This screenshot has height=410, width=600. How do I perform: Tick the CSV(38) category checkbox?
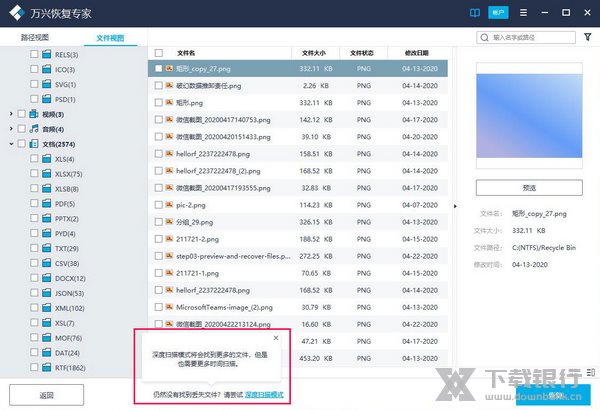tap(34, 263)
